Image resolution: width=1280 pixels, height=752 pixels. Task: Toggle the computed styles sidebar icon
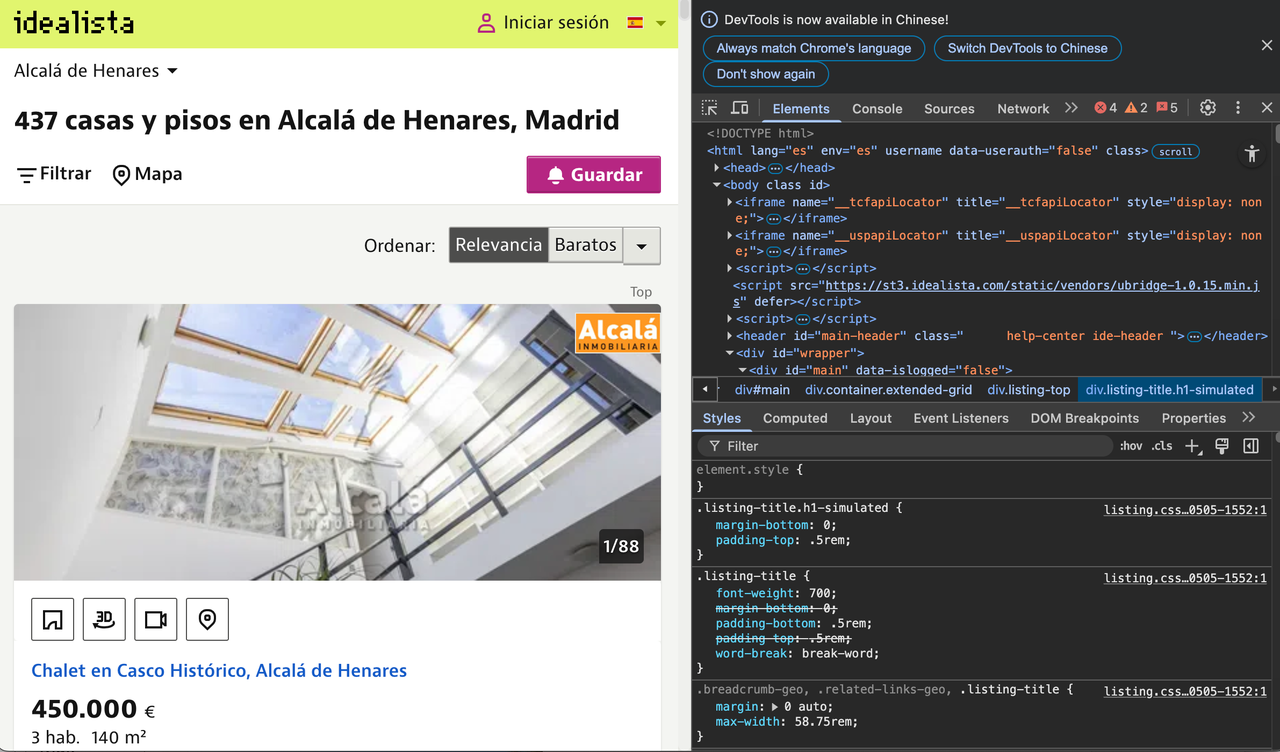[1251, 446]
